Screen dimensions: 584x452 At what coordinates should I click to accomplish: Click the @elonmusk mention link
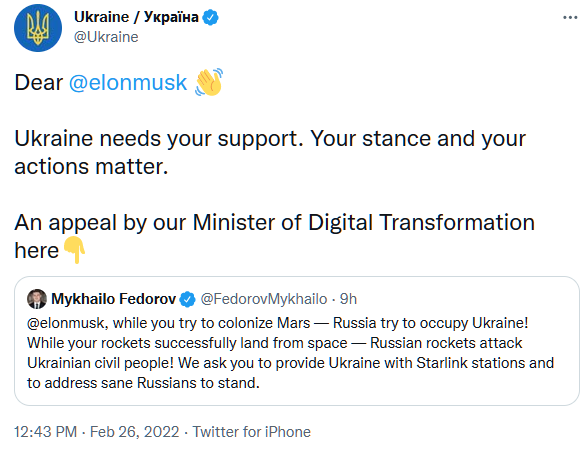[128, 82]
